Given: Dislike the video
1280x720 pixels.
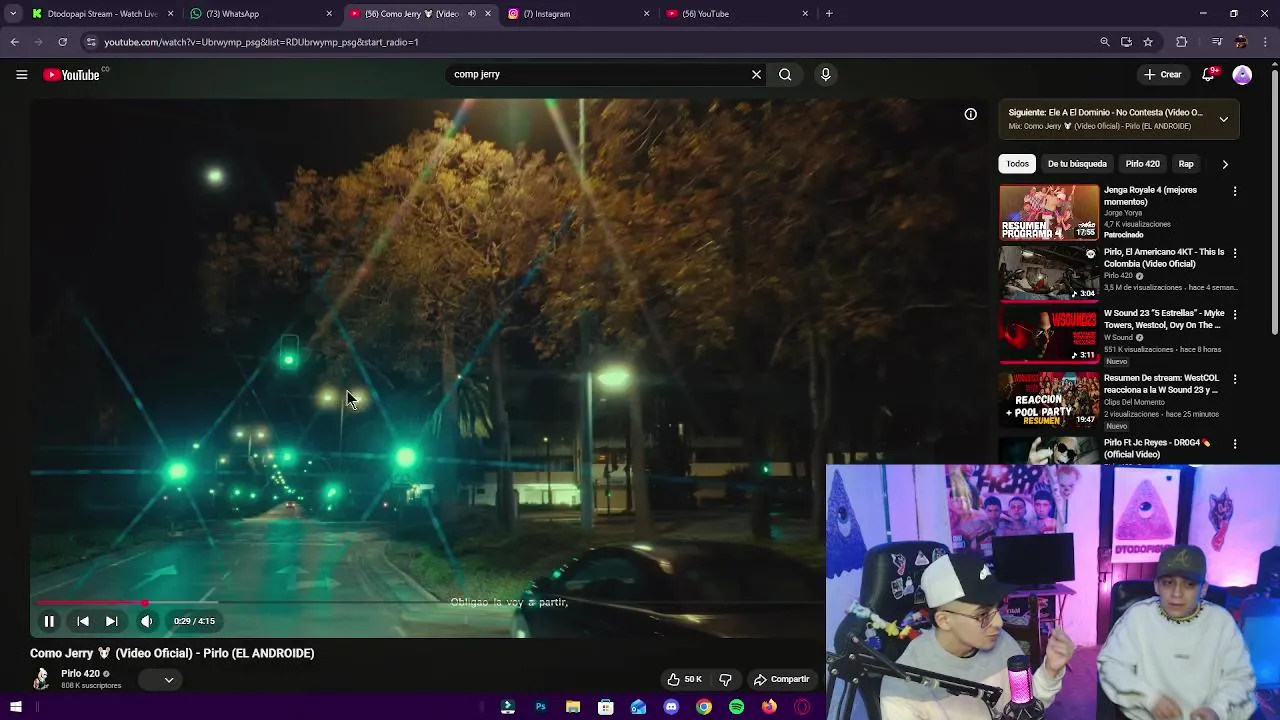Looking at the screenshot, I should coord(725,679).
